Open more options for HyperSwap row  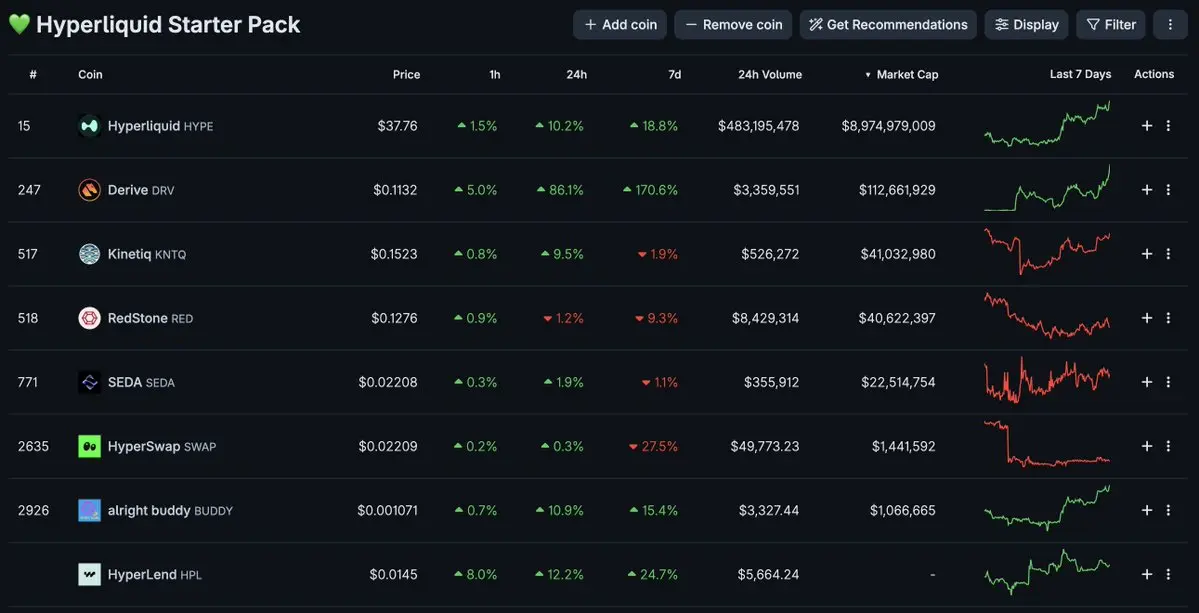pos(1168,446)
